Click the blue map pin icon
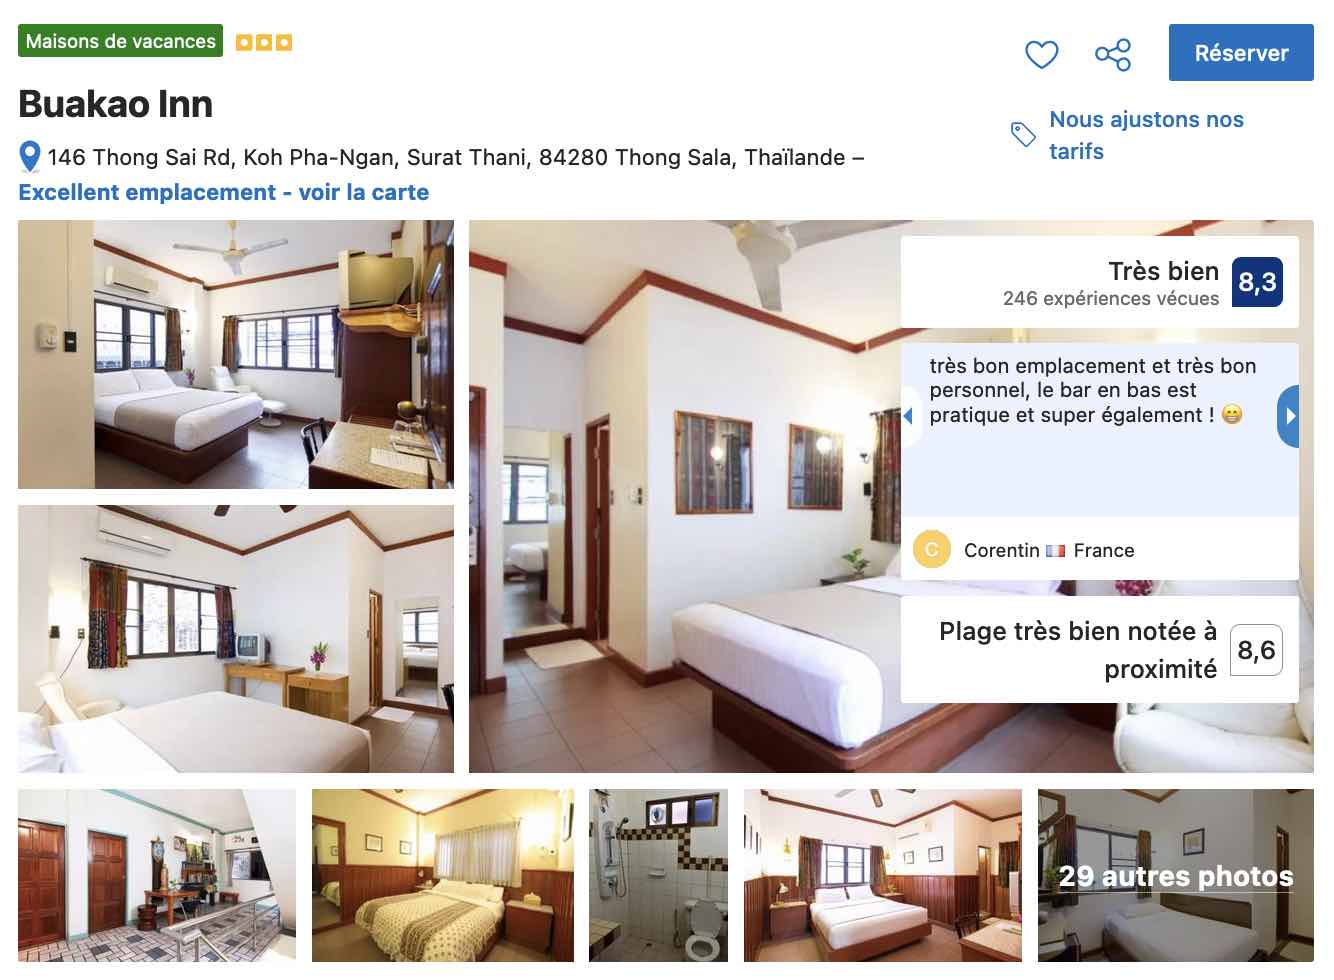1334x980 pixels. pyautogui.click(x=30, y=157)
